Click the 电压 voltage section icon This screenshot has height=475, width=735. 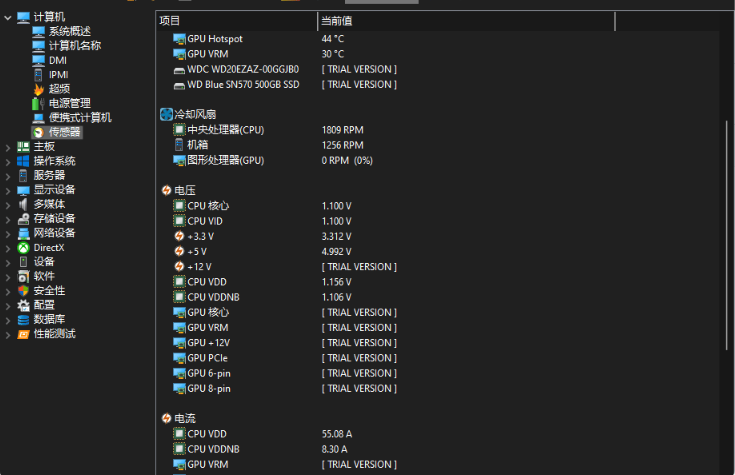(166, 190)
